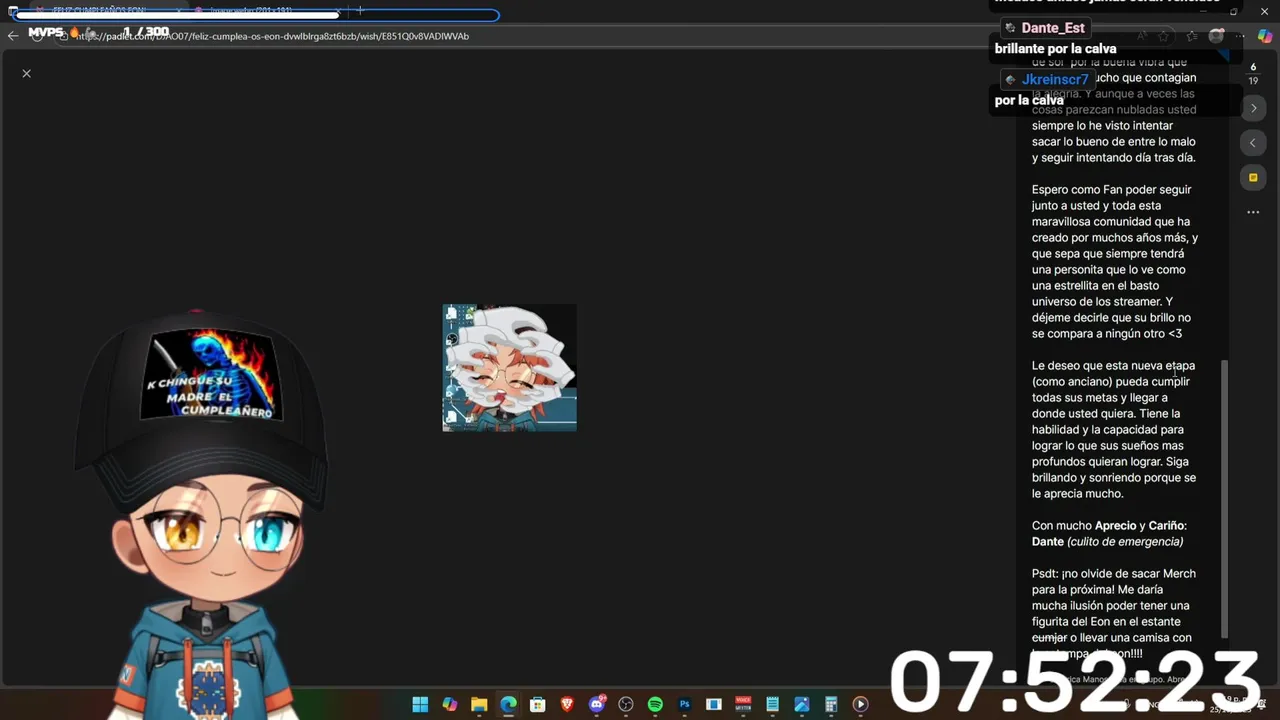Screen dimensions: 1280x720
Task: Close the expanded Padlet post view
Action: [27, 73]
